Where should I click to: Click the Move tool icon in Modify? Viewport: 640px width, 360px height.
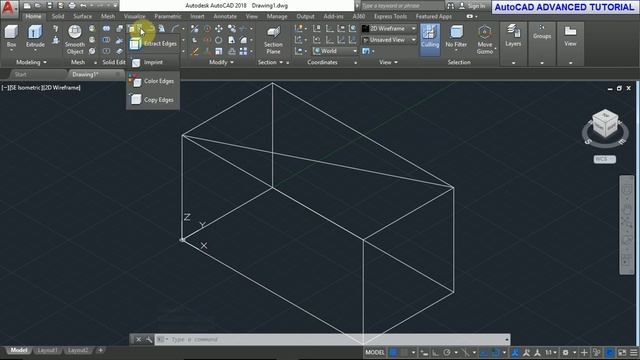pyautogui.click(x=219, y=29)
